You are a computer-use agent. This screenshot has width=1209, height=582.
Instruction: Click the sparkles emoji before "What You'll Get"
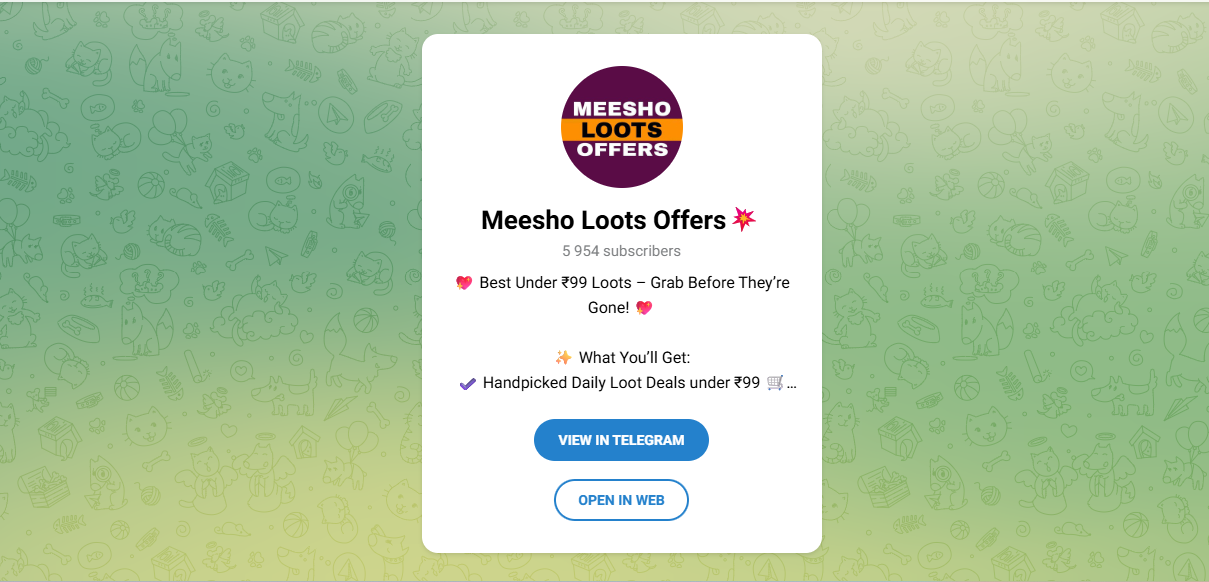pos(563,358)
